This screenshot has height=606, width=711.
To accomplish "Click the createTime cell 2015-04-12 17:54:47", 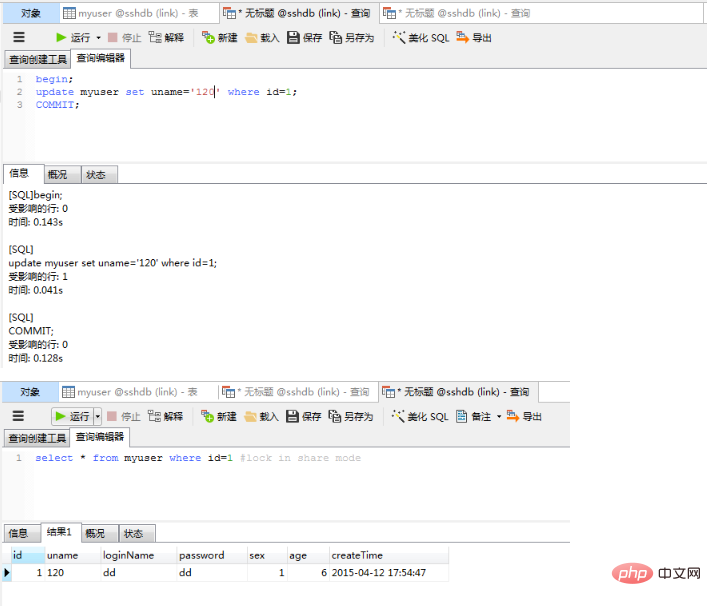I will coord(389,573).
